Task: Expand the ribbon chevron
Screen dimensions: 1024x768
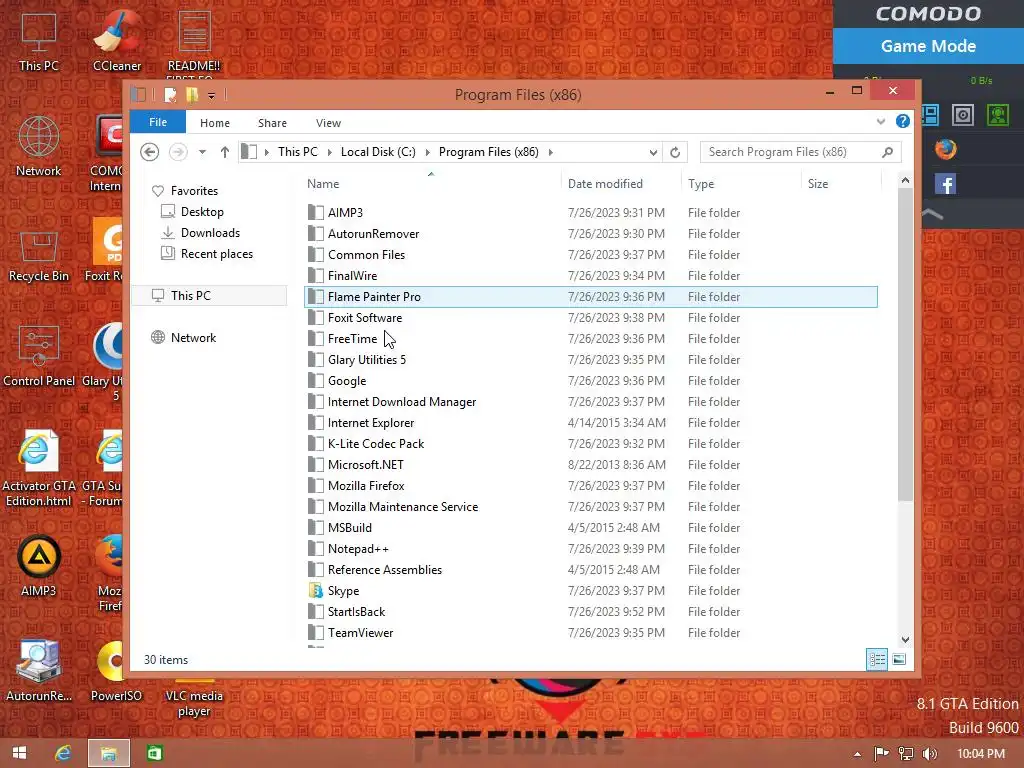Action: pyautogui.click(x=880, y=121)
